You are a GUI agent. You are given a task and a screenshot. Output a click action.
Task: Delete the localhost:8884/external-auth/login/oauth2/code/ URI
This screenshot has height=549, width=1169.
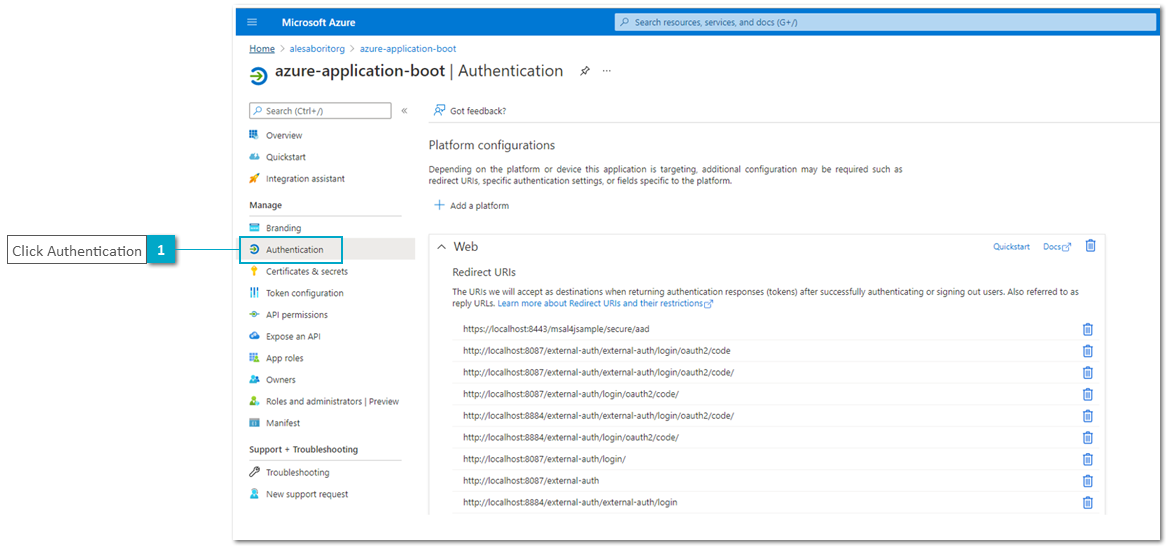click(1087, 437)
